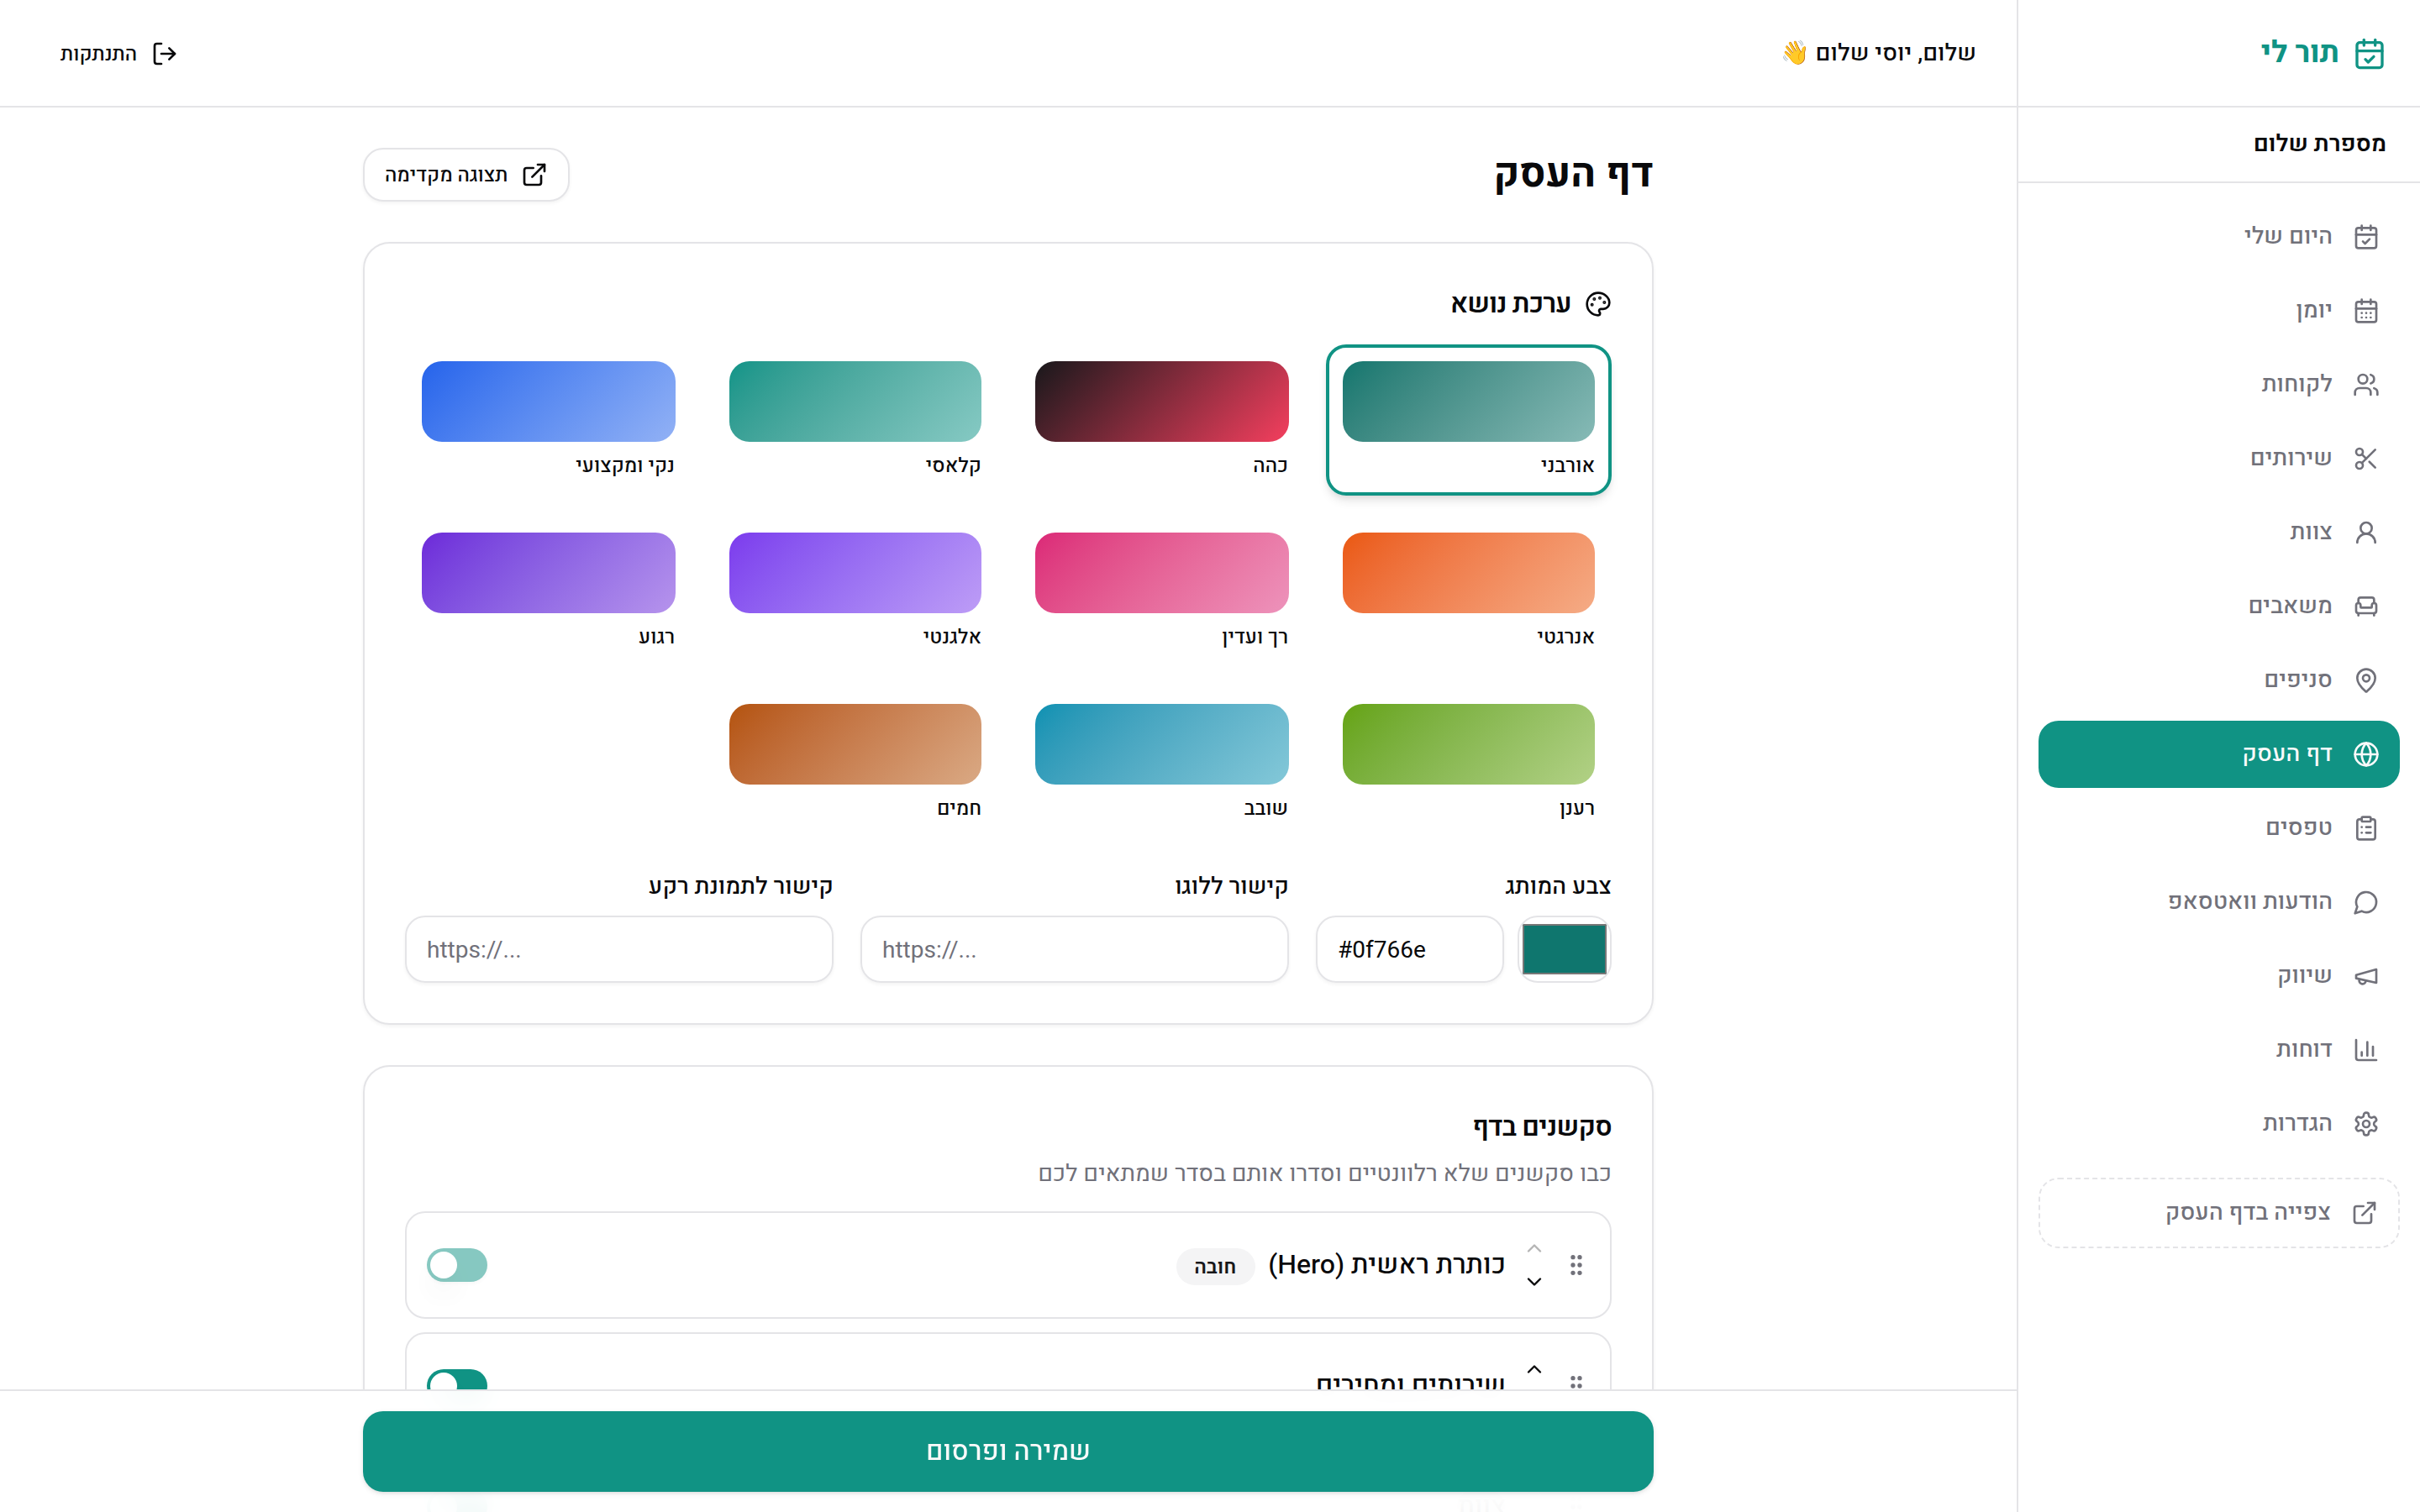The height and width of the screenshot is (1512, 2420).
Task: Open שירותים sidebar entry
Action: [x=2218, y=458]
